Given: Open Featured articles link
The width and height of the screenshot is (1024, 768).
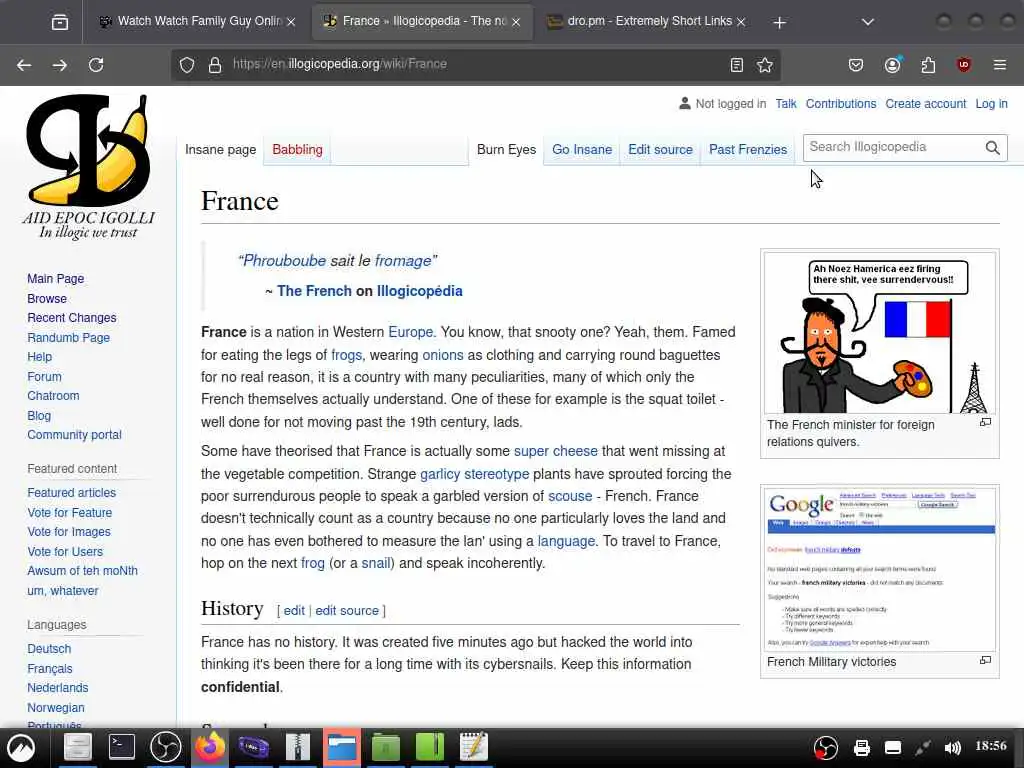Looking at the screenshot, I should [72, 493].
